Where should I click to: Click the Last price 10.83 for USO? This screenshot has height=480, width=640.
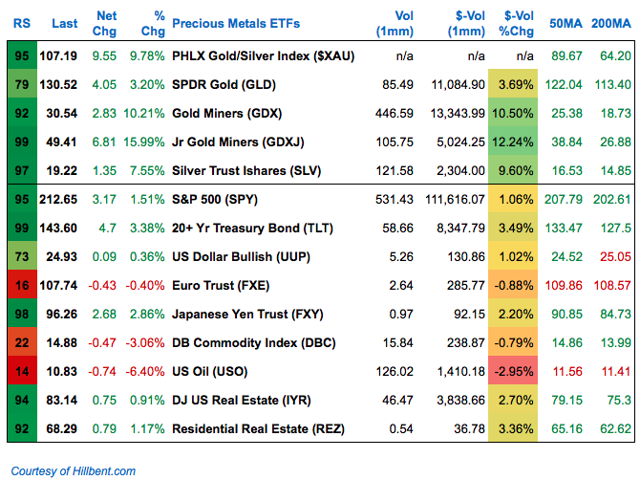point(62,371)
